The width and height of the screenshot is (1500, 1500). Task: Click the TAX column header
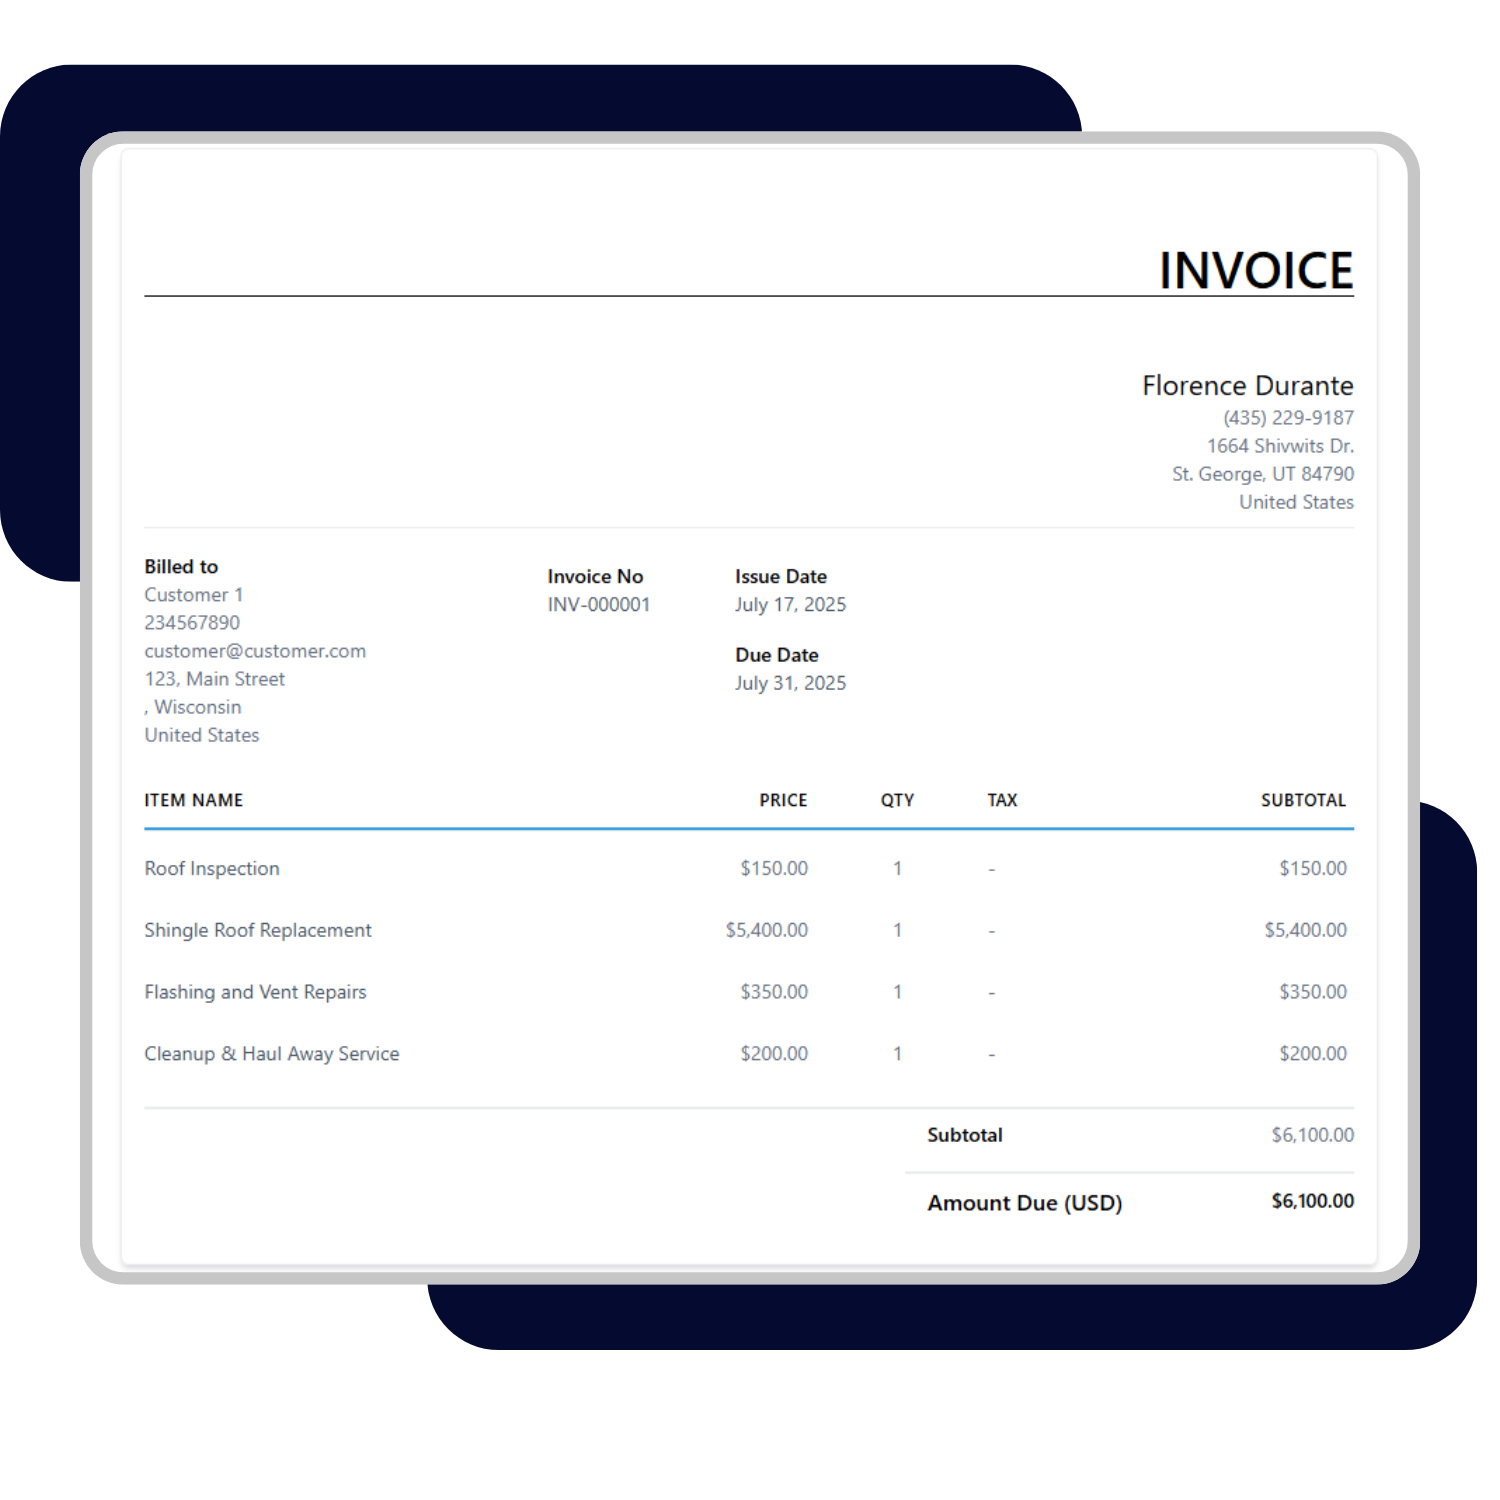point(1002,800)
